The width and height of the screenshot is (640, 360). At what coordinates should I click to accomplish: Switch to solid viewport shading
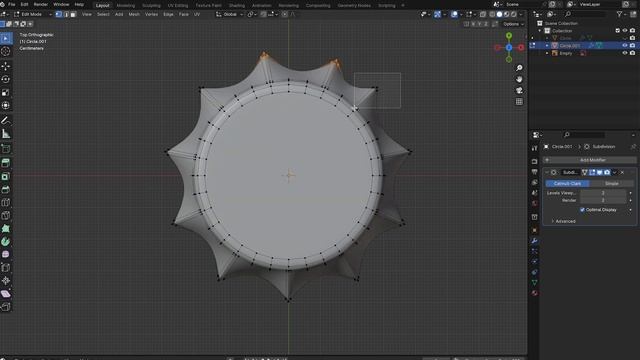point(499,14)
